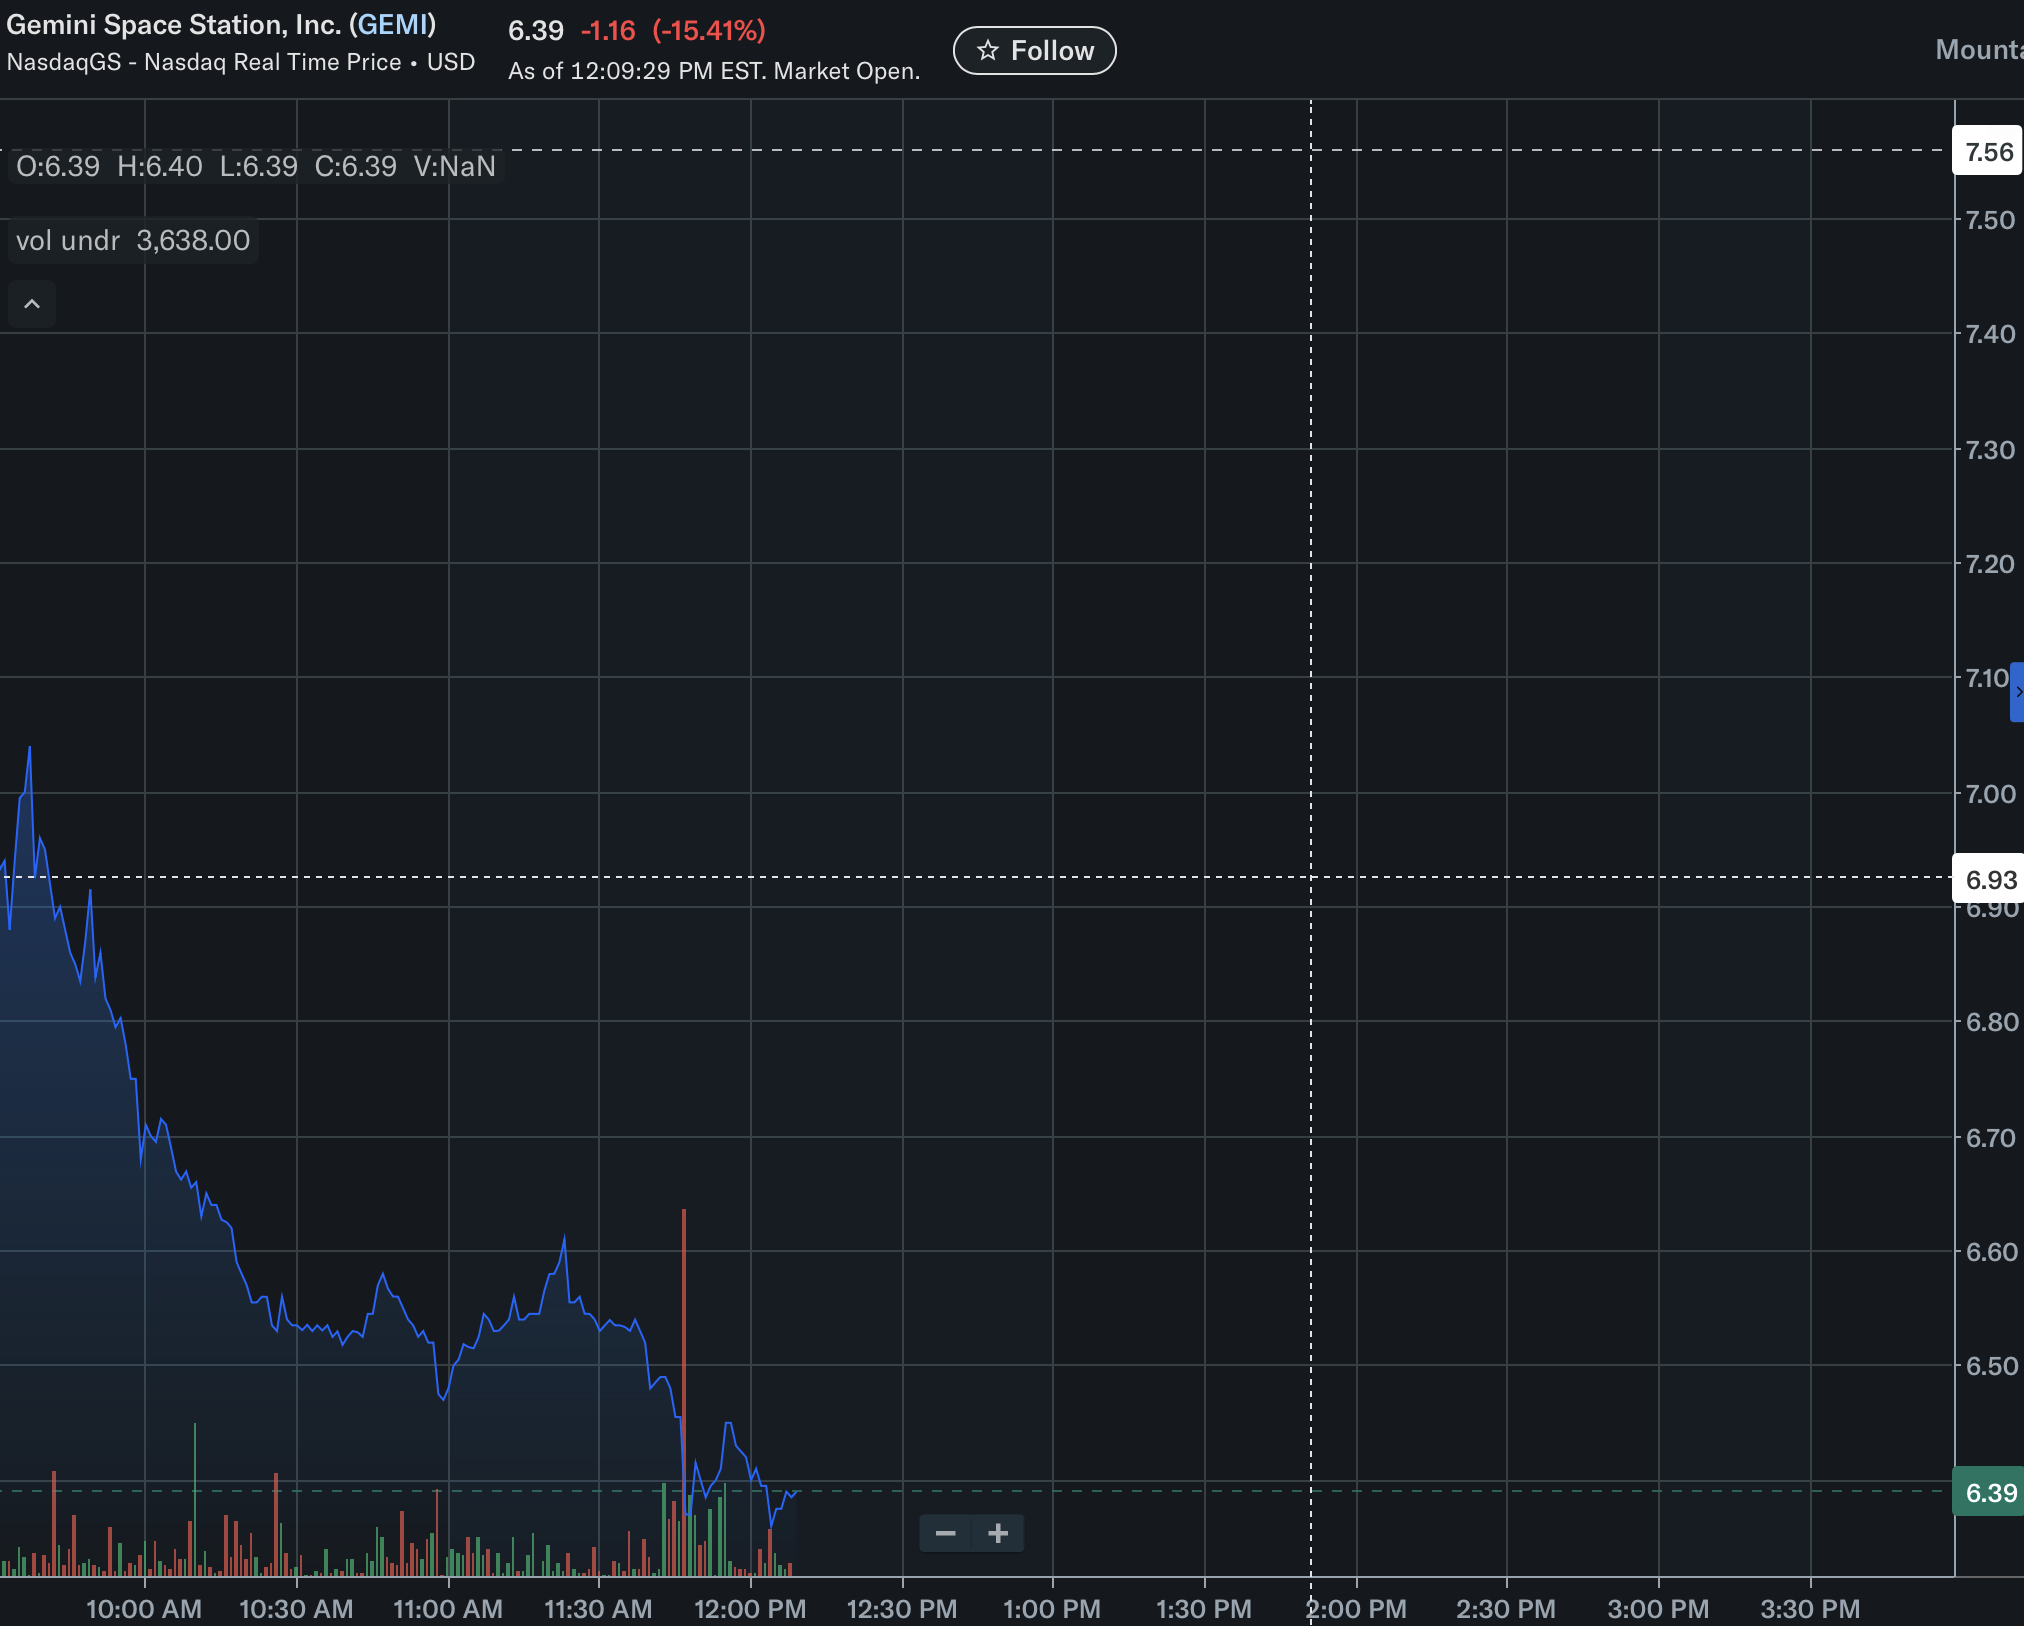
Task: Zoom in with the plus icon
Action: 998,1533
